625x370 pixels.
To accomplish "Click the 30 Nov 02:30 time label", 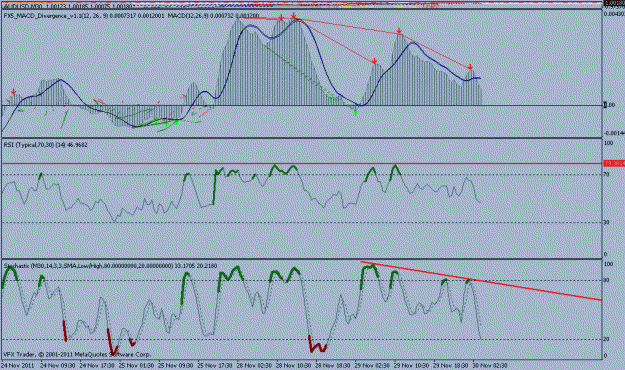I will click(x=490, y=365).
